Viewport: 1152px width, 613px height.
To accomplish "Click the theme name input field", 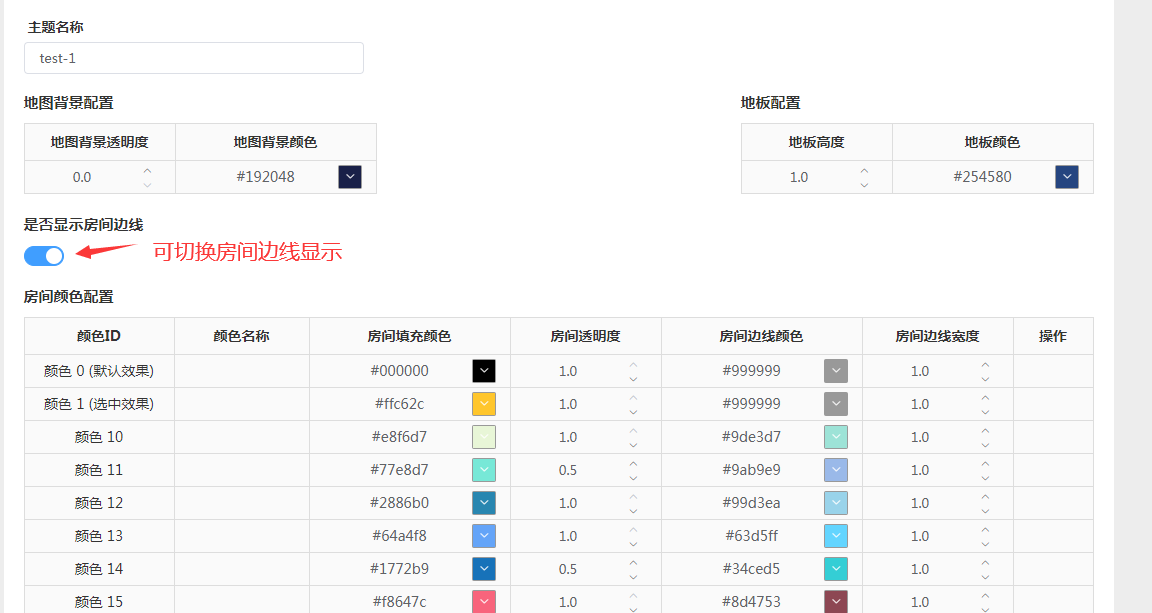I will click(194, 58).
